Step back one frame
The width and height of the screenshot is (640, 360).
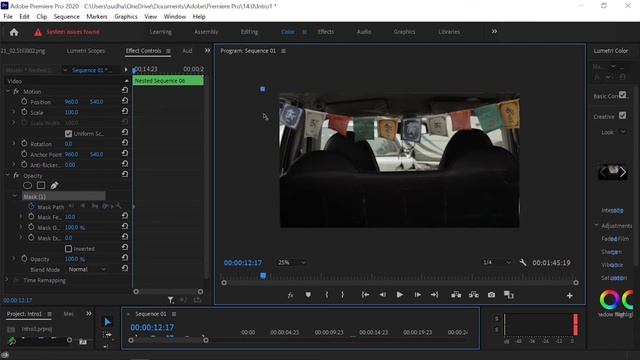click(382, 295)
